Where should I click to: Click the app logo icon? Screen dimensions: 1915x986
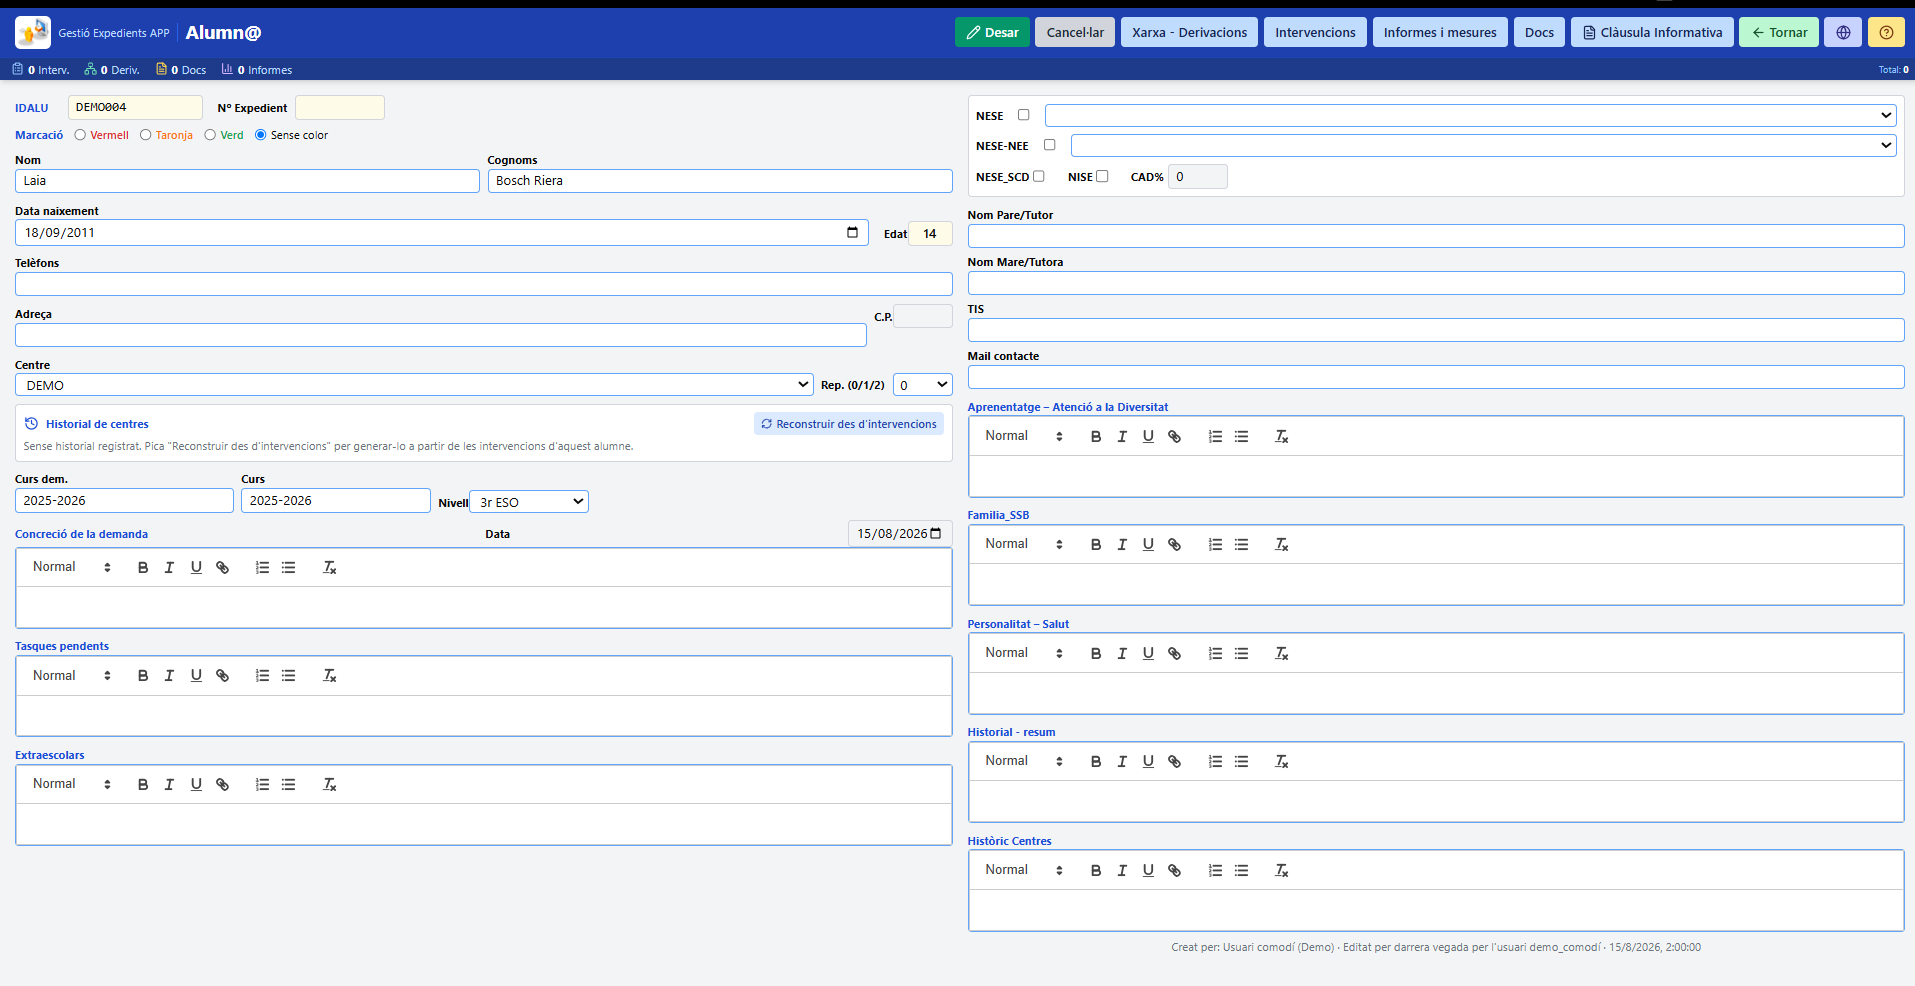(x=33, y=32)
